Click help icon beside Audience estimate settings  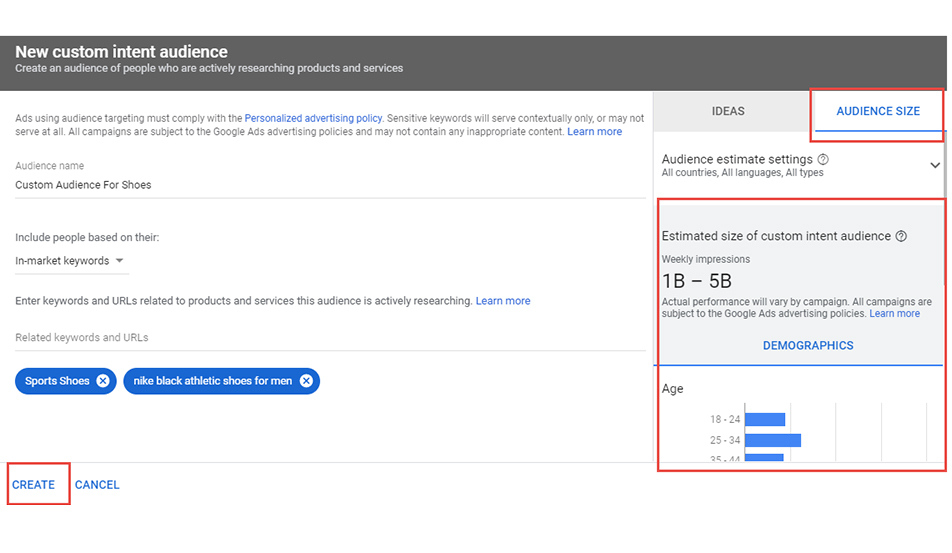(x=823, y=159)
